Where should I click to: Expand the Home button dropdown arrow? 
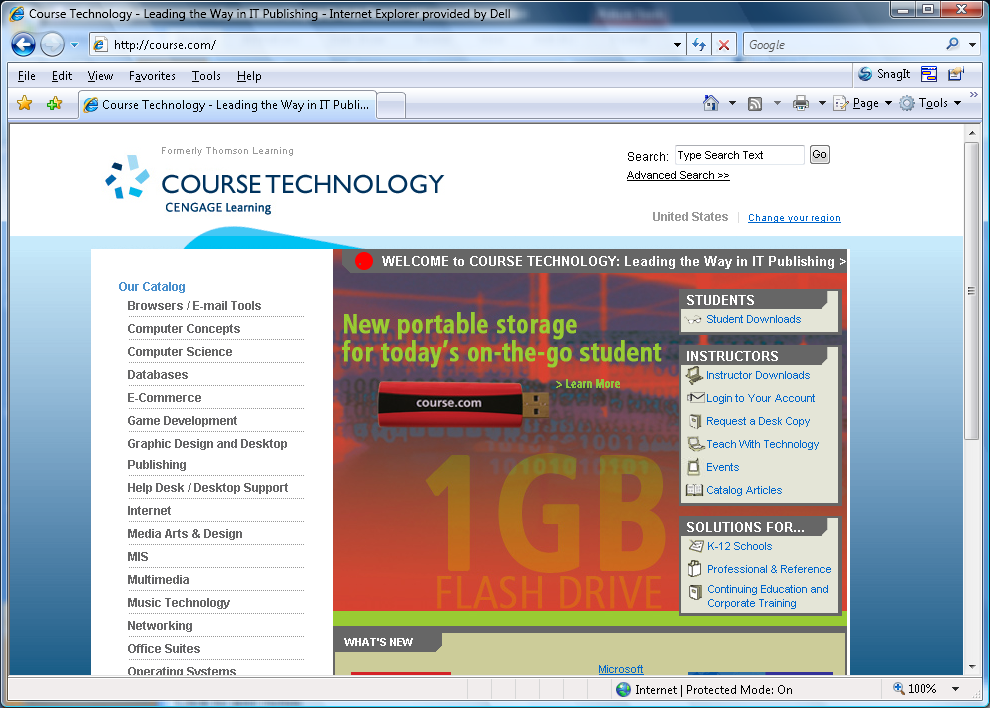point(732,103)
